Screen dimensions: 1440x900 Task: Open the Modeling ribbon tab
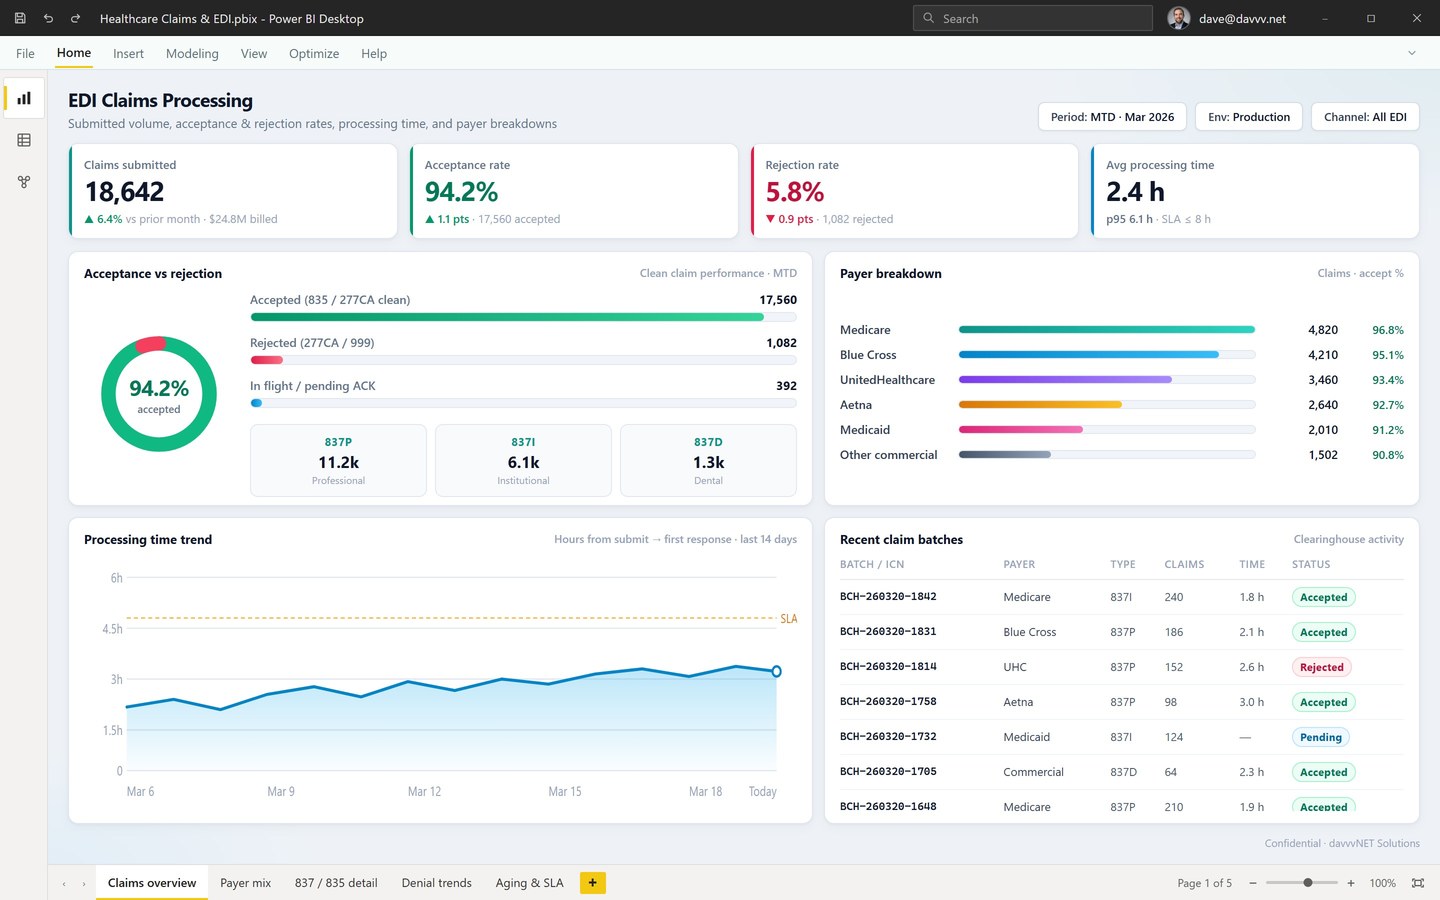pos(192,54)
